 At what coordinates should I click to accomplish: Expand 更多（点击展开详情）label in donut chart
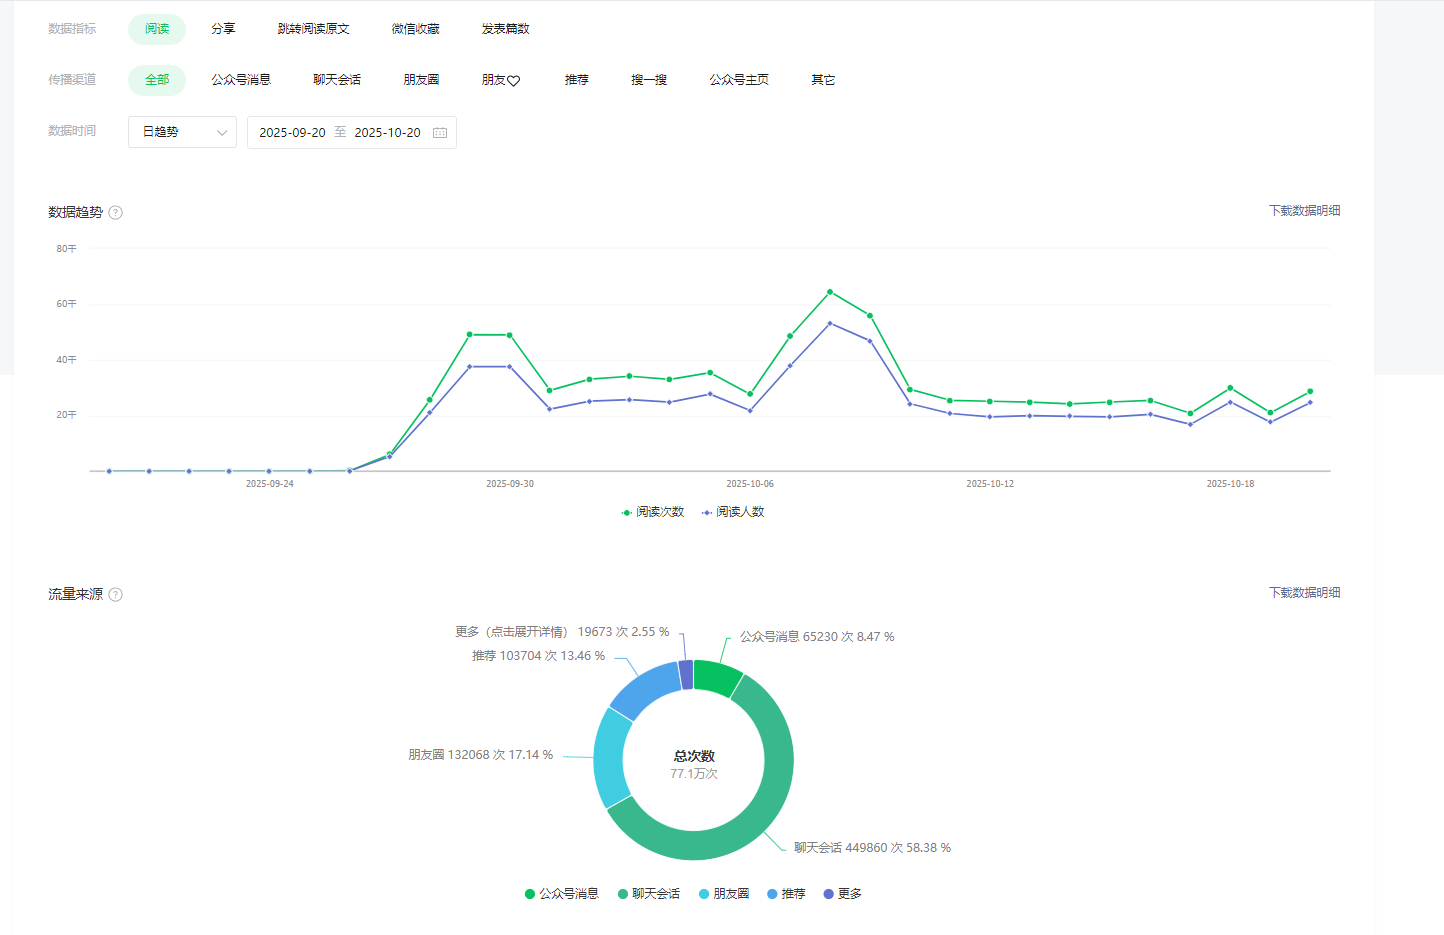[511, 632]
